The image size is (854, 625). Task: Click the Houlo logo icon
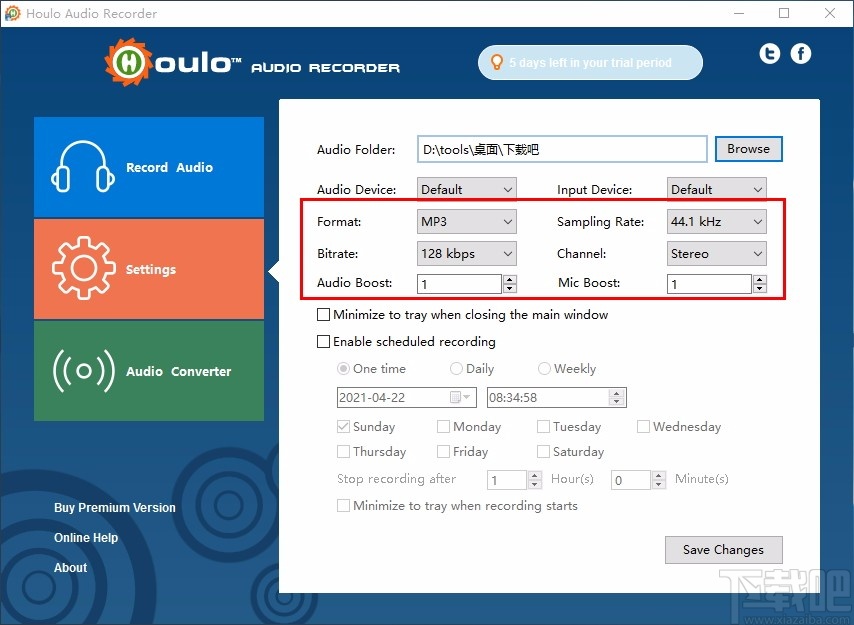(129, 62)
